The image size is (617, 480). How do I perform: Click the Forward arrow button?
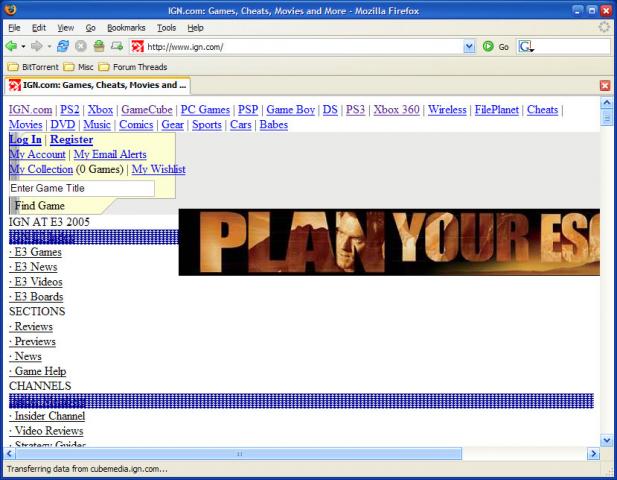pos(36,46)
